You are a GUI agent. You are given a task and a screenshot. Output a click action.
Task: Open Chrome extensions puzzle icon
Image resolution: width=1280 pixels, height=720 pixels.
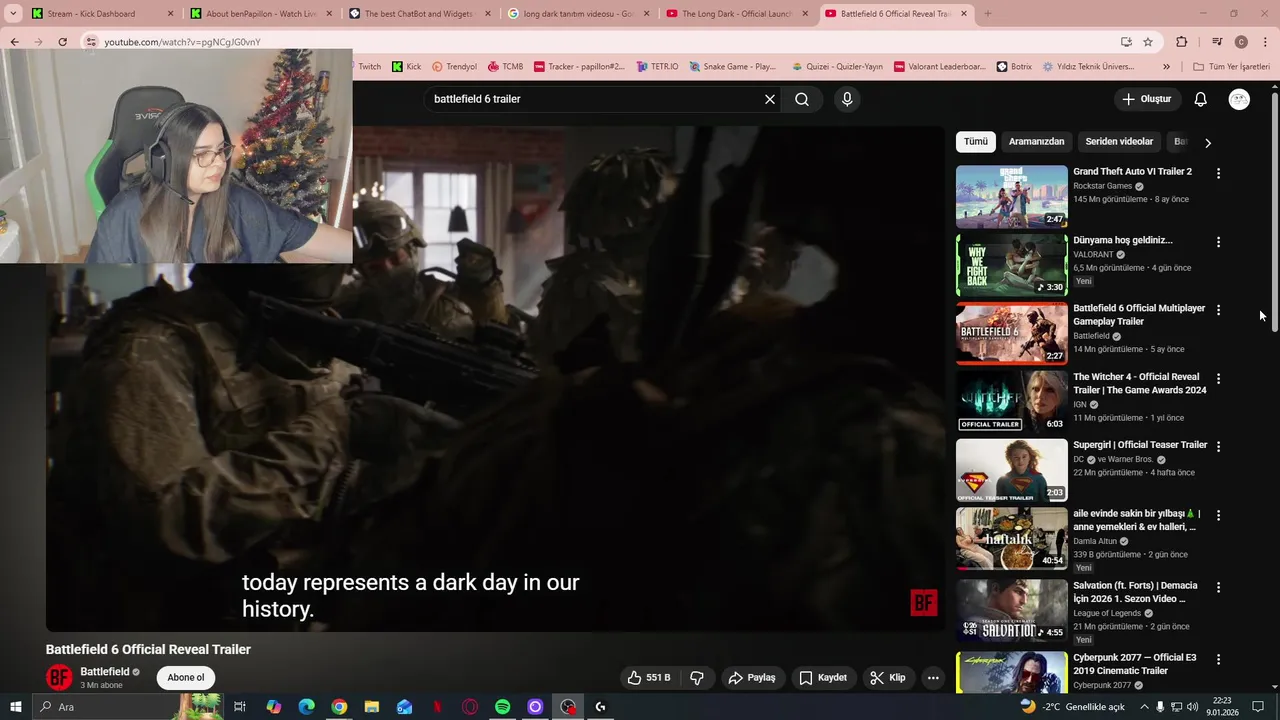point(1182,42)
